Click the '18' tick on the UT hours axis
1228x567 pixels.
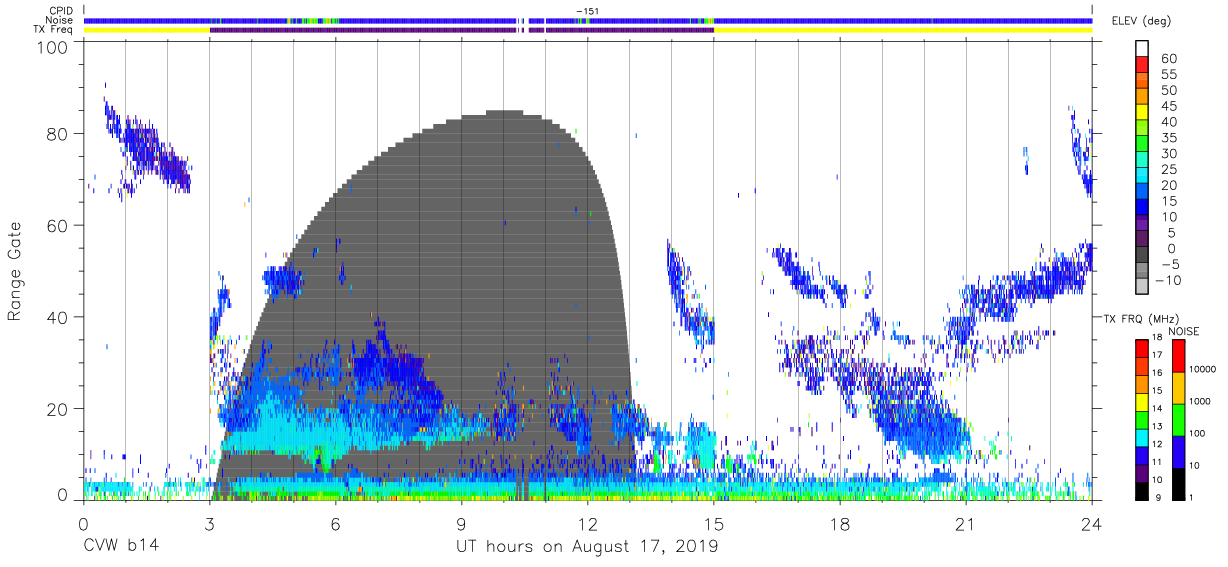click(839, 524)
